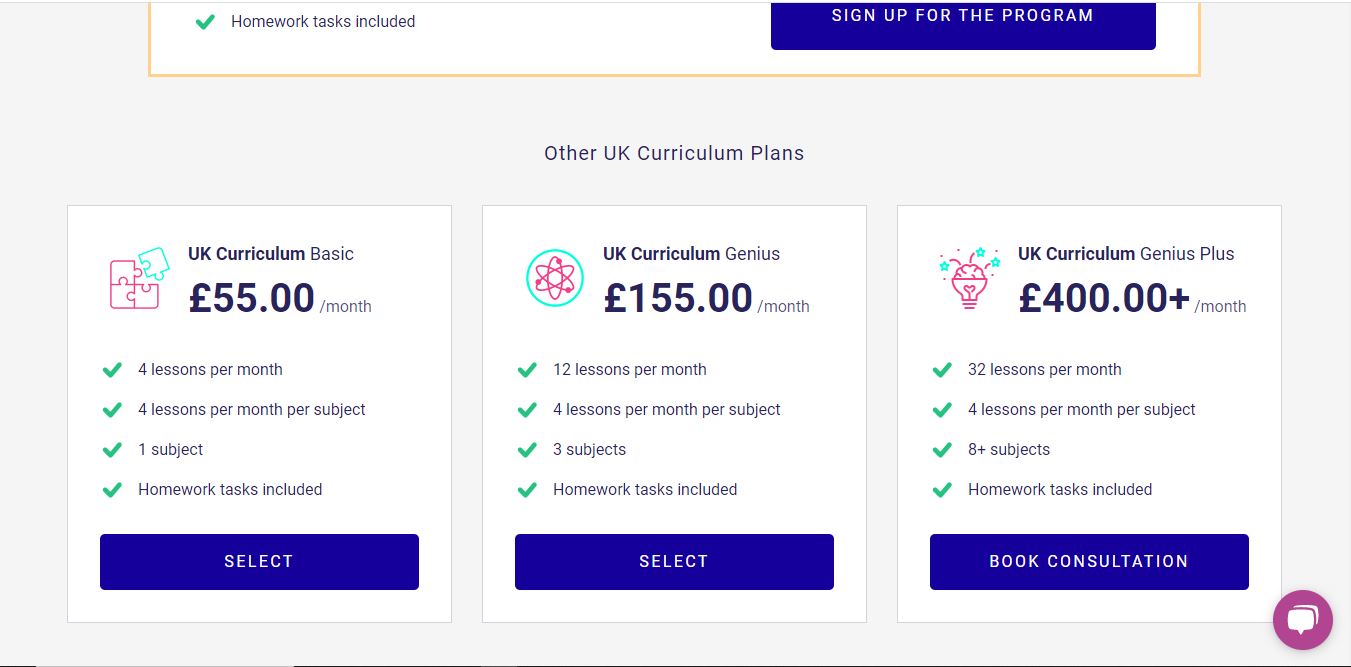Click the lightbulb brain Genius Plus icon
Screen dimensions: 1351x667
pos(968,278)
